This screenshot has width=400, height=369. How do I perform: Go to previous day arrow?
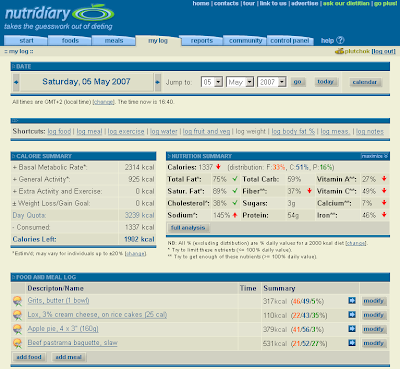coord(16,82)
